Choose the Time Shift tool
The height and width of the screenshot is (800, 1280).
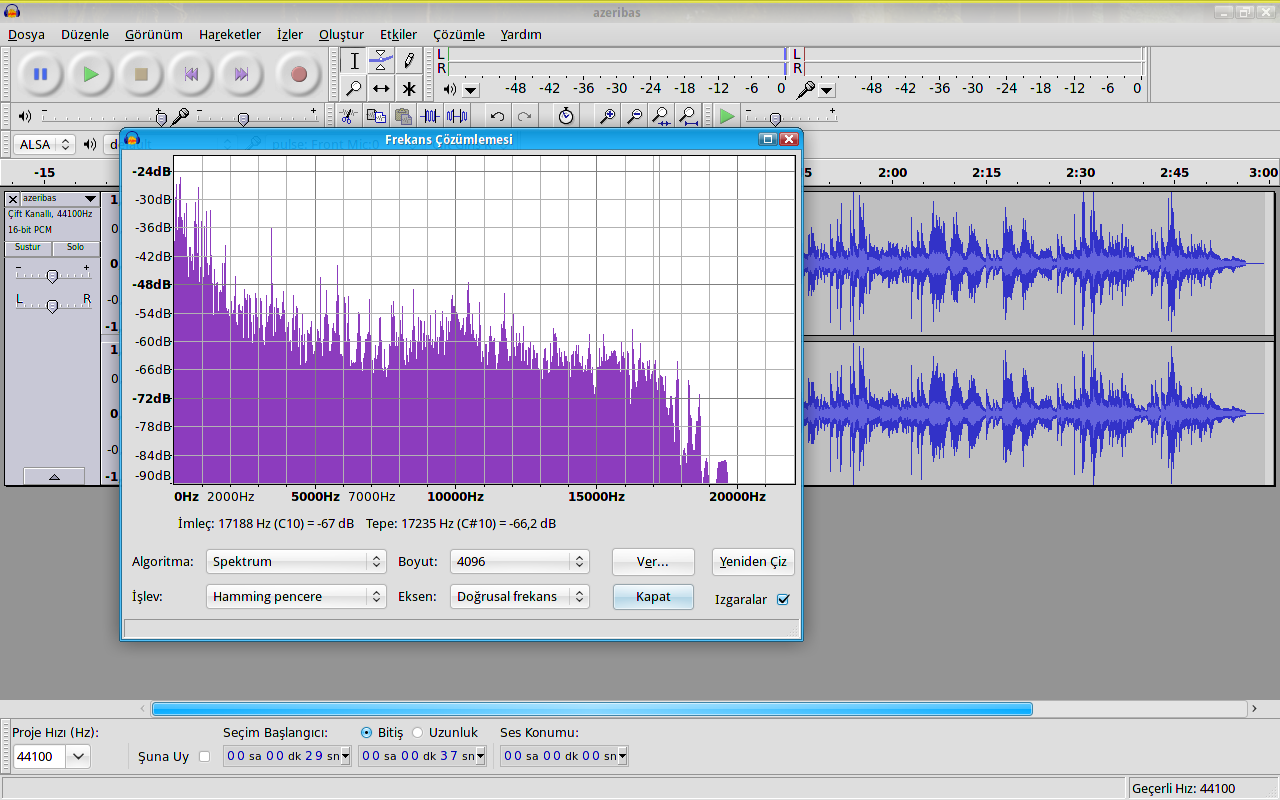[x=381, y=88]
